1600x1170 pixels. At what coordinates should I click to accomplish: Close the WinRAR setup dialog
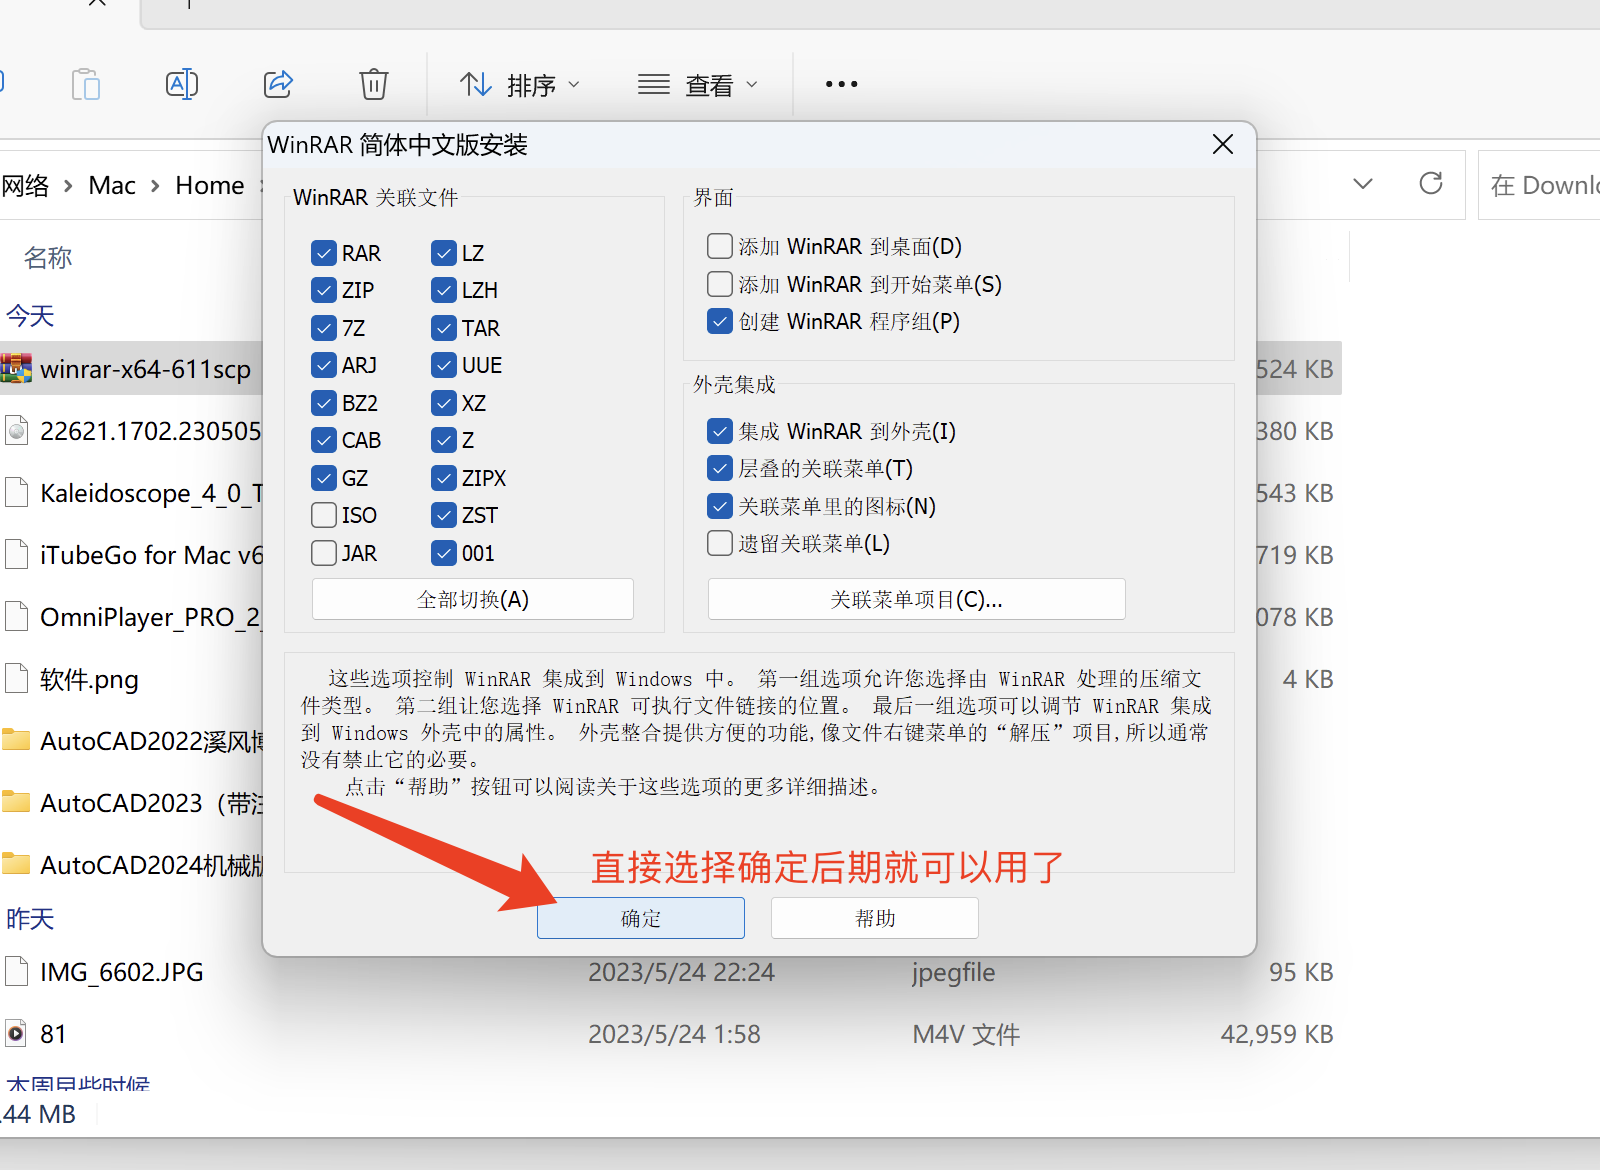[1222, 145]
